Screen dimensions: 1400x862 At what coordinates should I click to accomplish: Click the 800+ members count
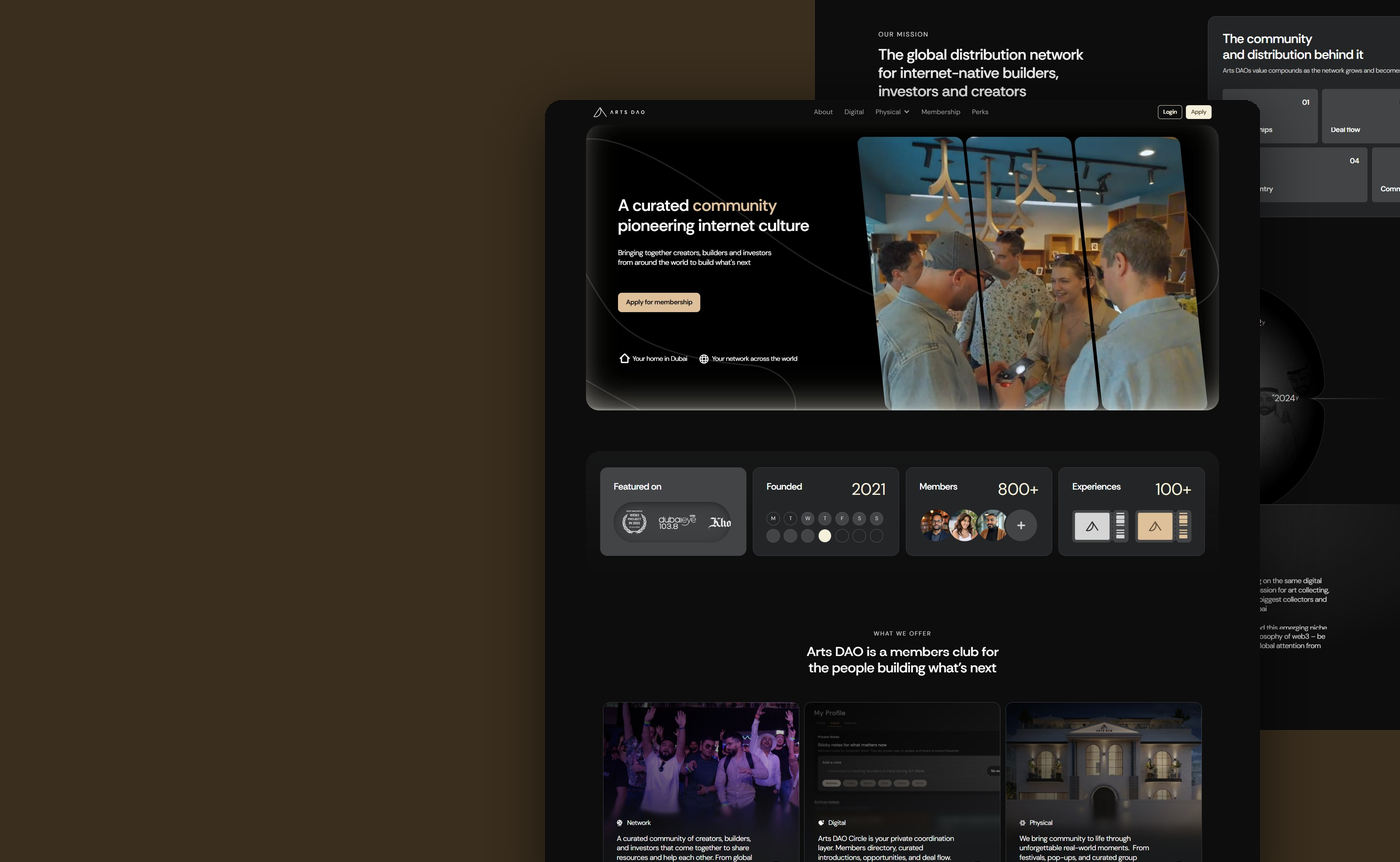pyautogui.click(x=1018, y=489)
